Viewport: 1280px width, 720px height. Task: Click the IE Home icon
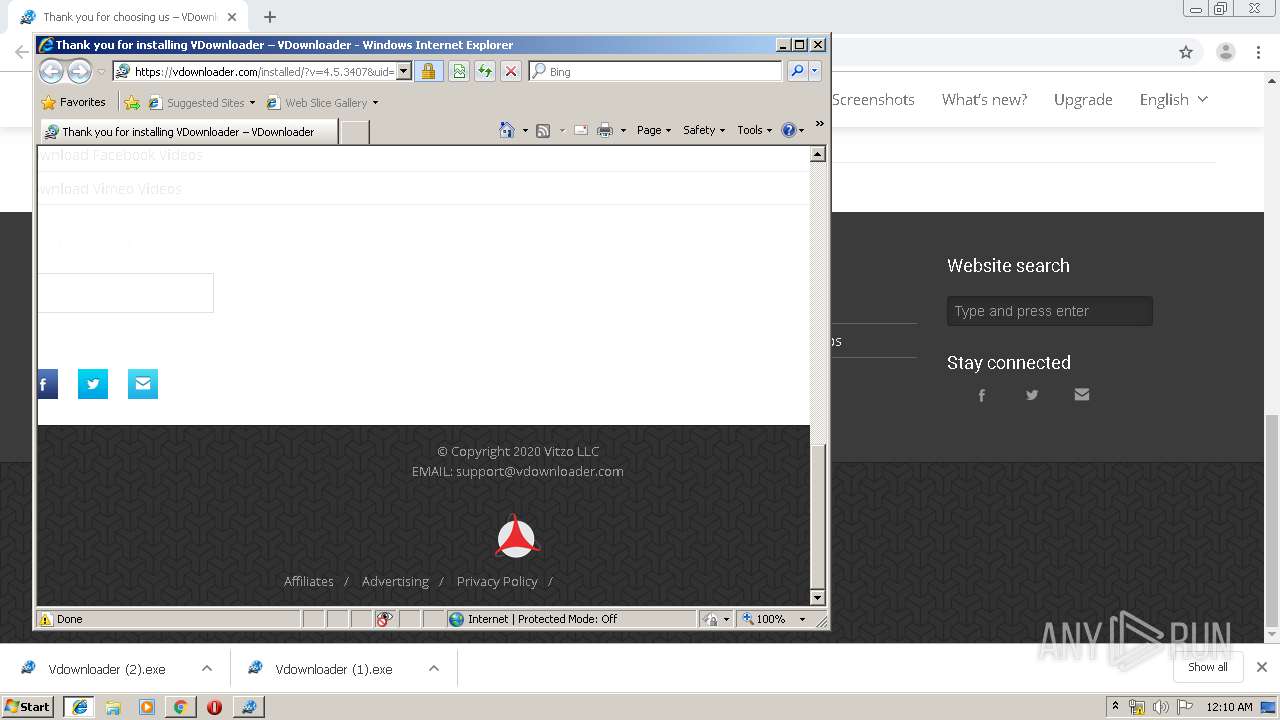pos(507,130)
